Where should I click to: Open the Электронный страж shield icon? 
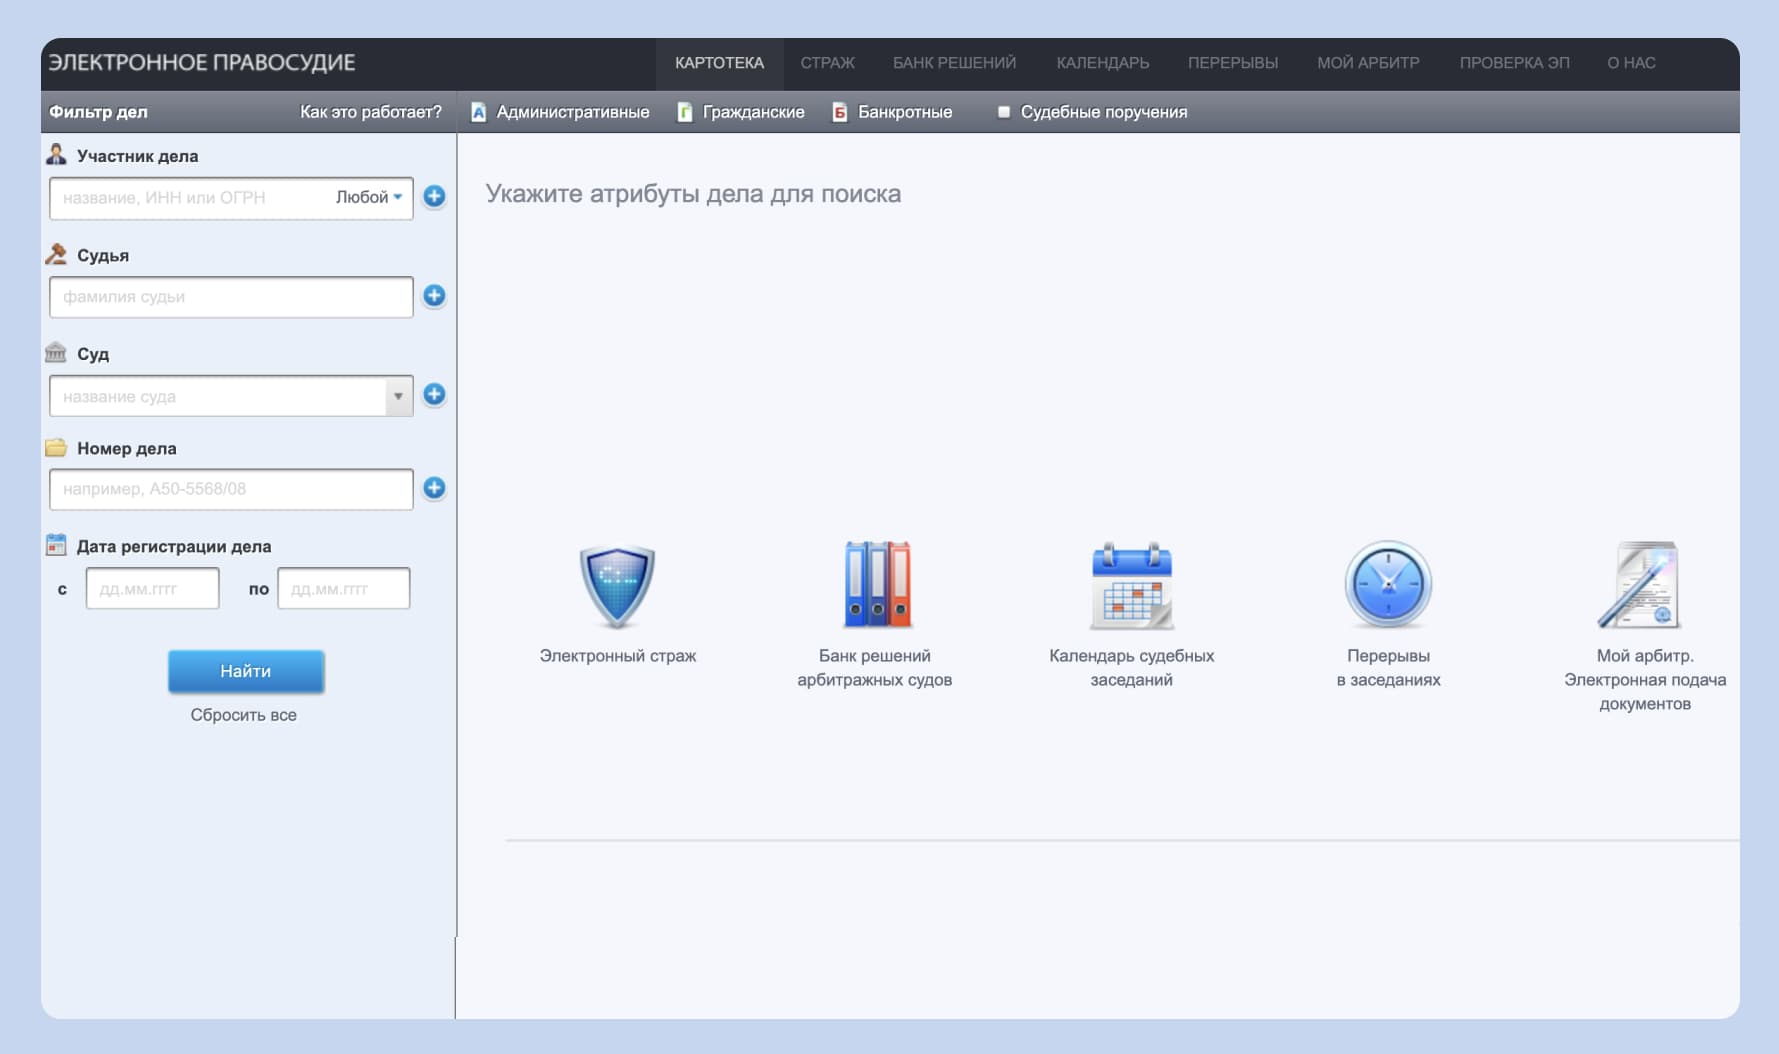617,586
